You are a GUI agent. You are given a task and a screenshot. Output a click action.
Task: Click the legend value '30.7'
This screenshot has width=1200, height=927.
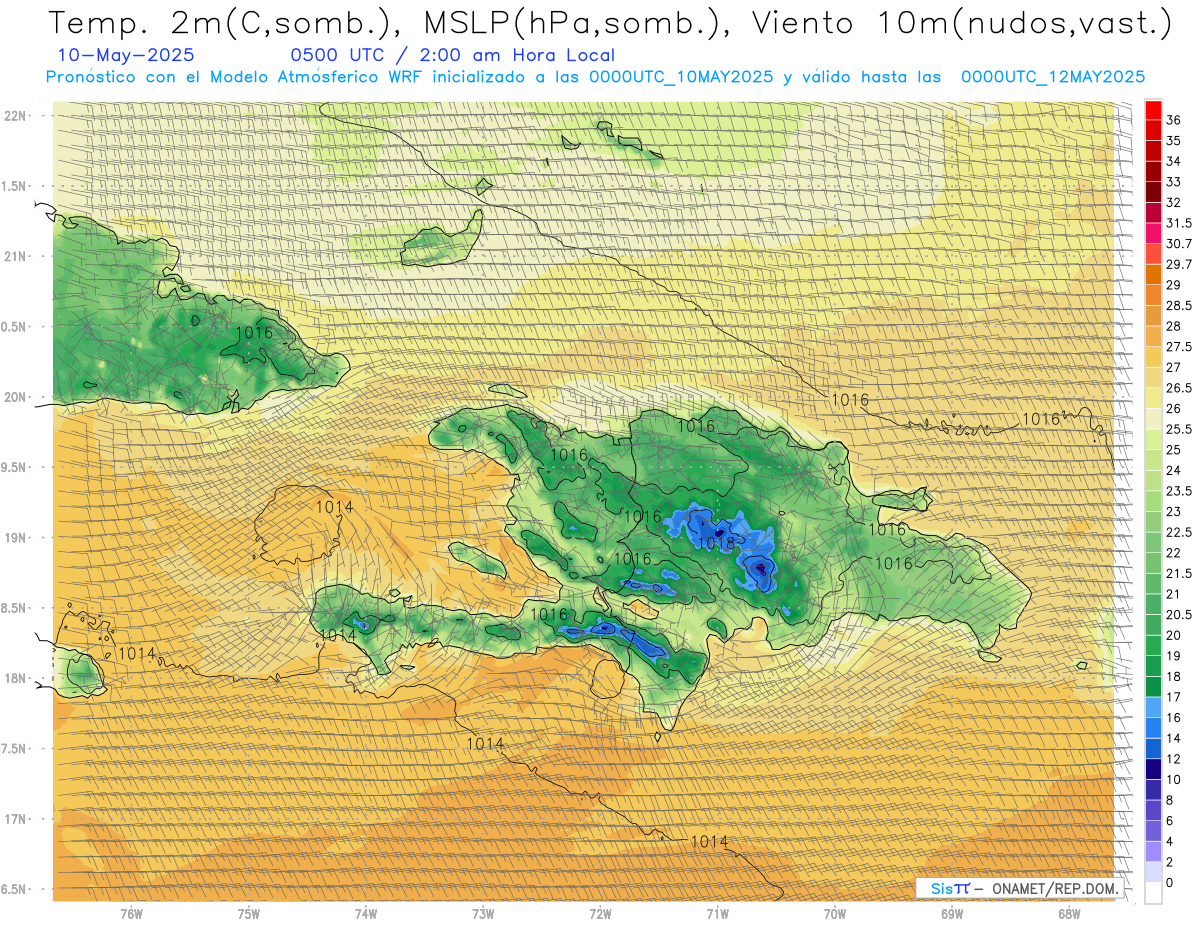[x=1179, y=244]
